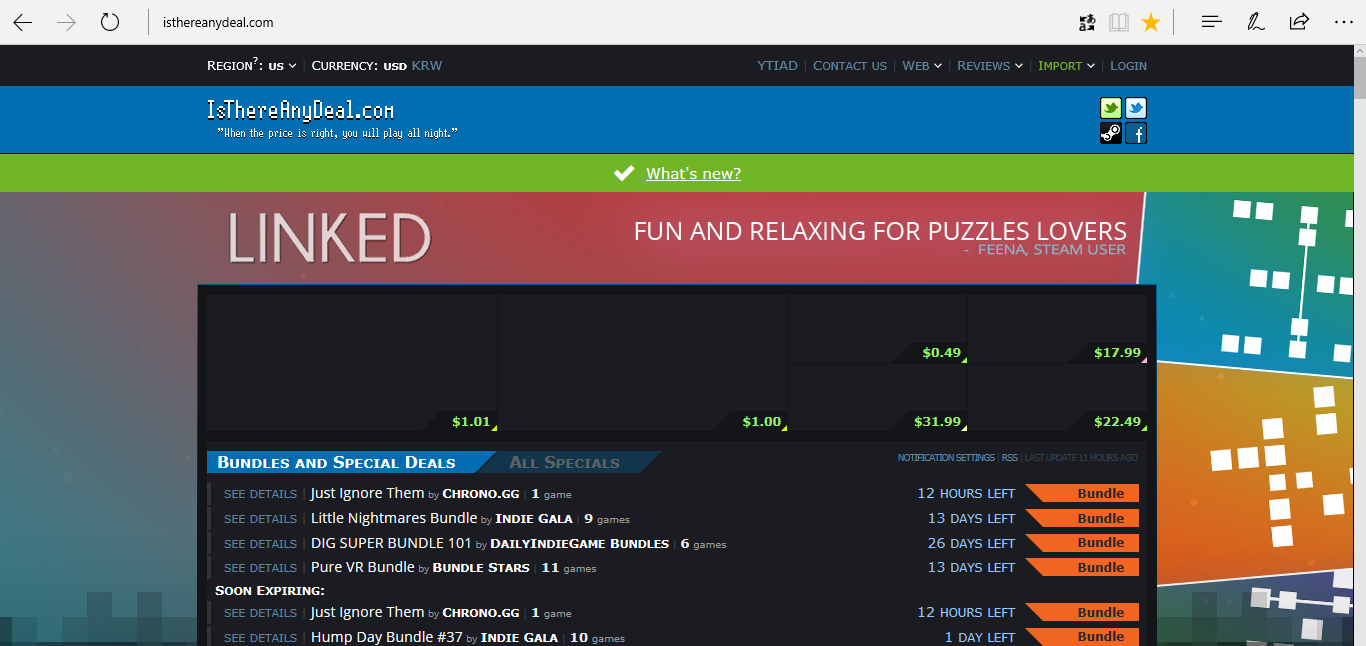Open the browser More actions menu
1366x646 pixels.
pos(1343,22)
